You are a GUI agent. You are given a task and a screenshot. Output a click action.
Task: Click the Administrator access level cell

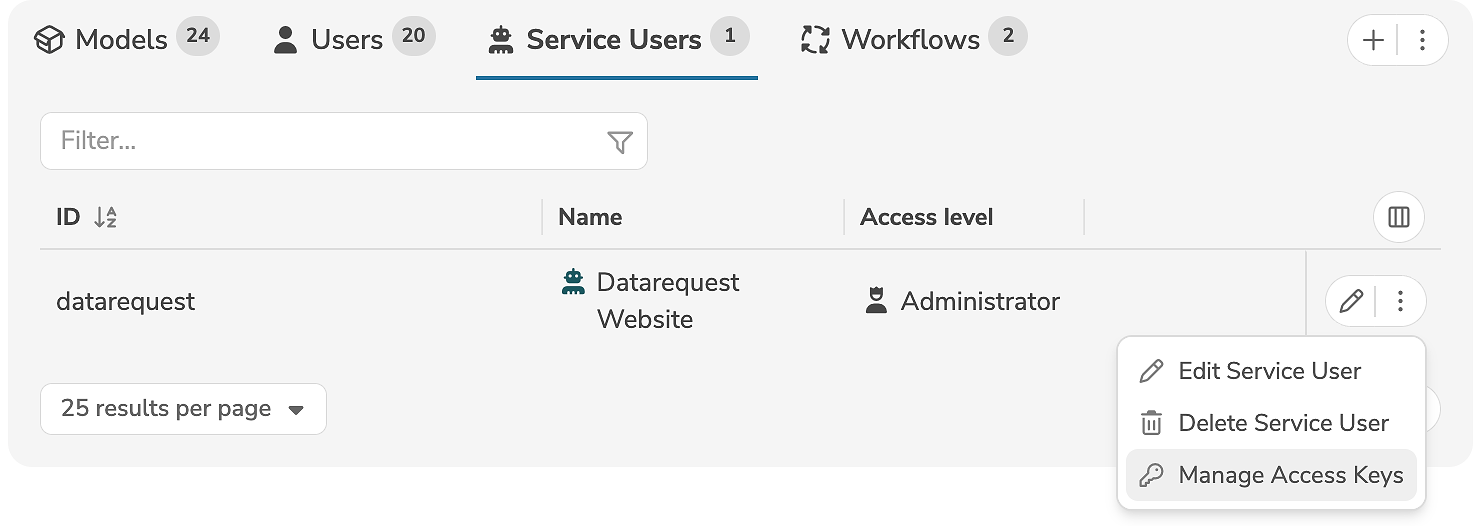tap(979, 301)
